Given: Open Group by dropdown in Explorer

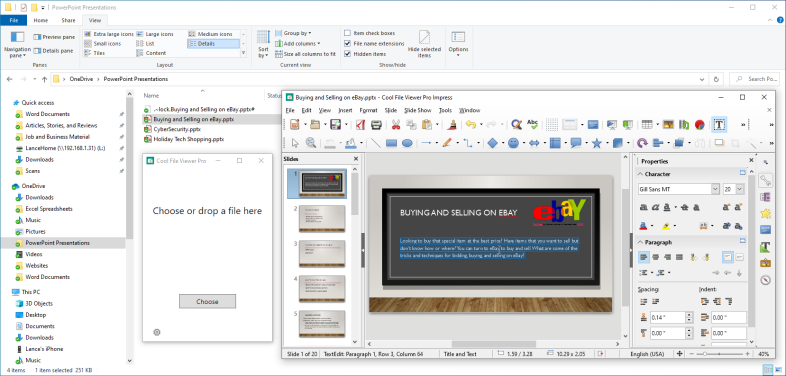Looking at the screenshot, I should click(x=293, y=33).
